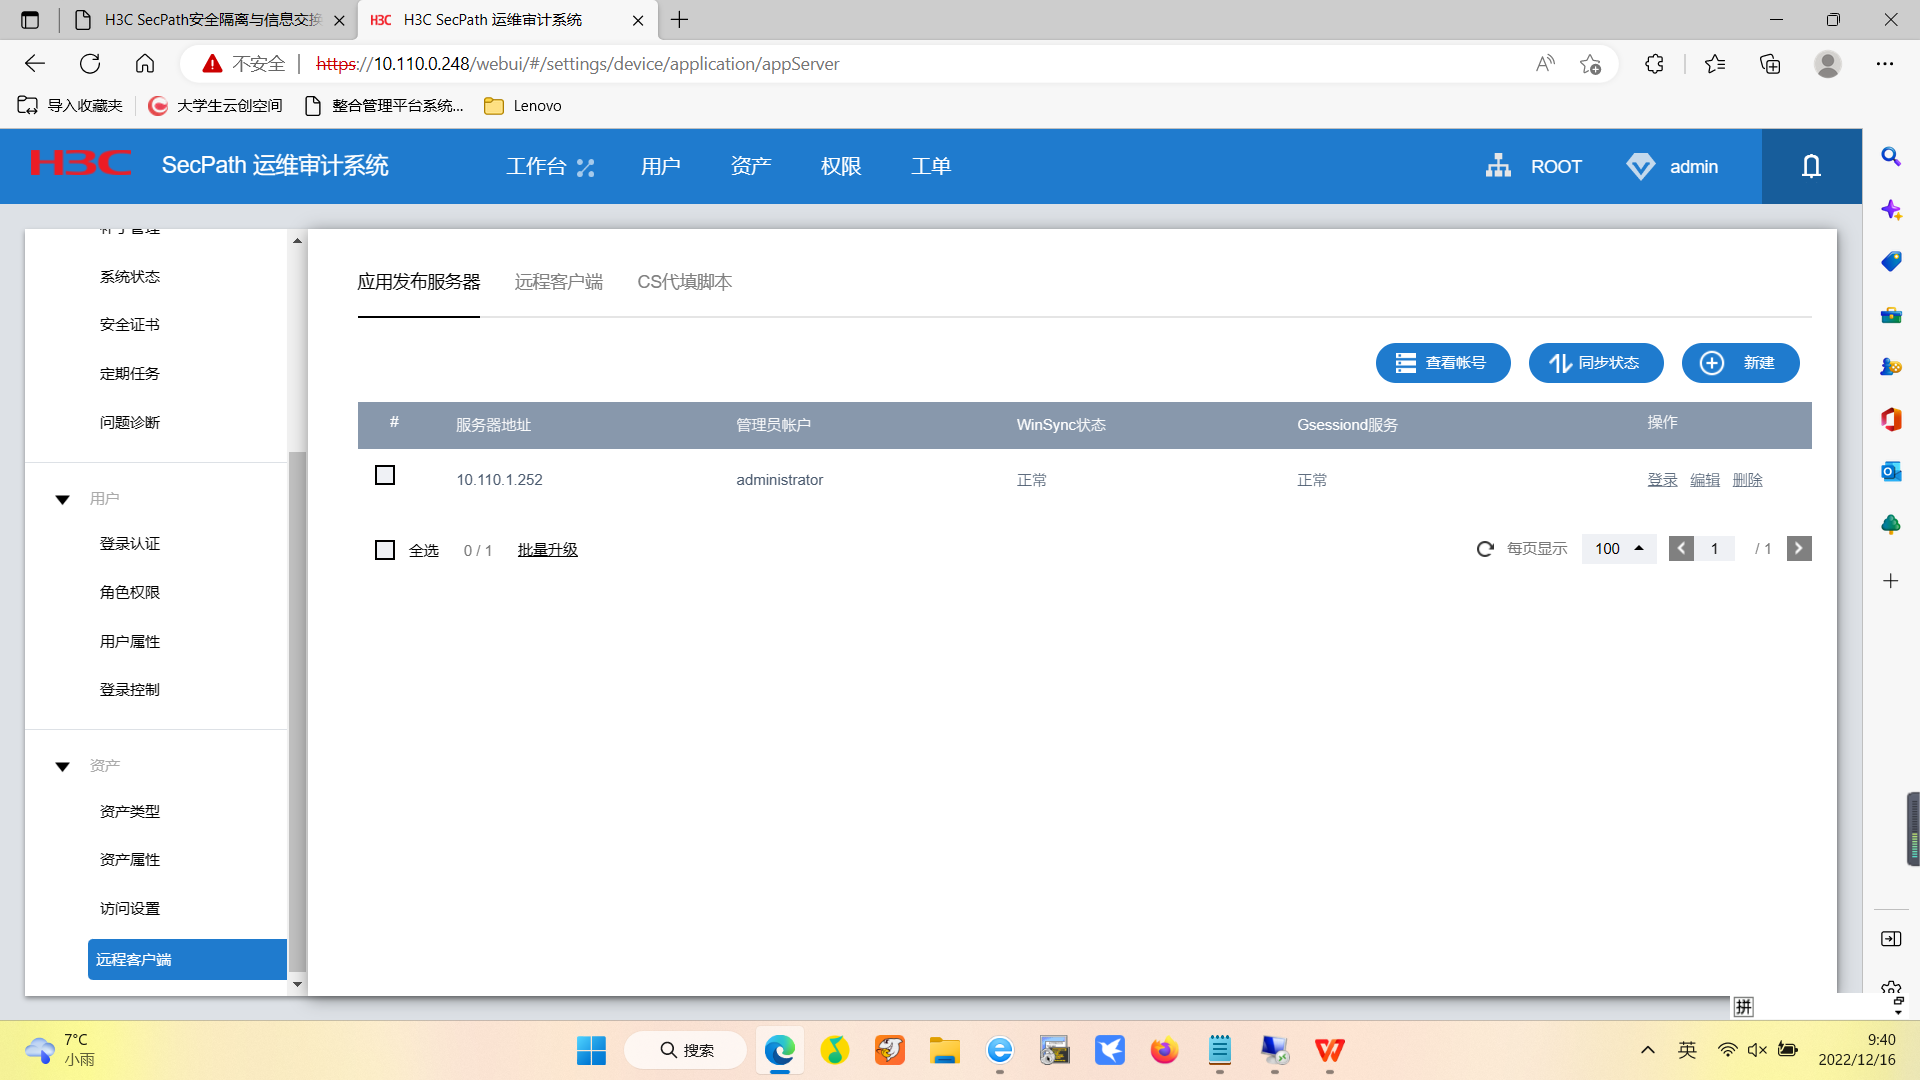Check the 10.110.1.252 server row checkbox
This screenshot has height=1080, width=1920.
click(x=385, y=475)
